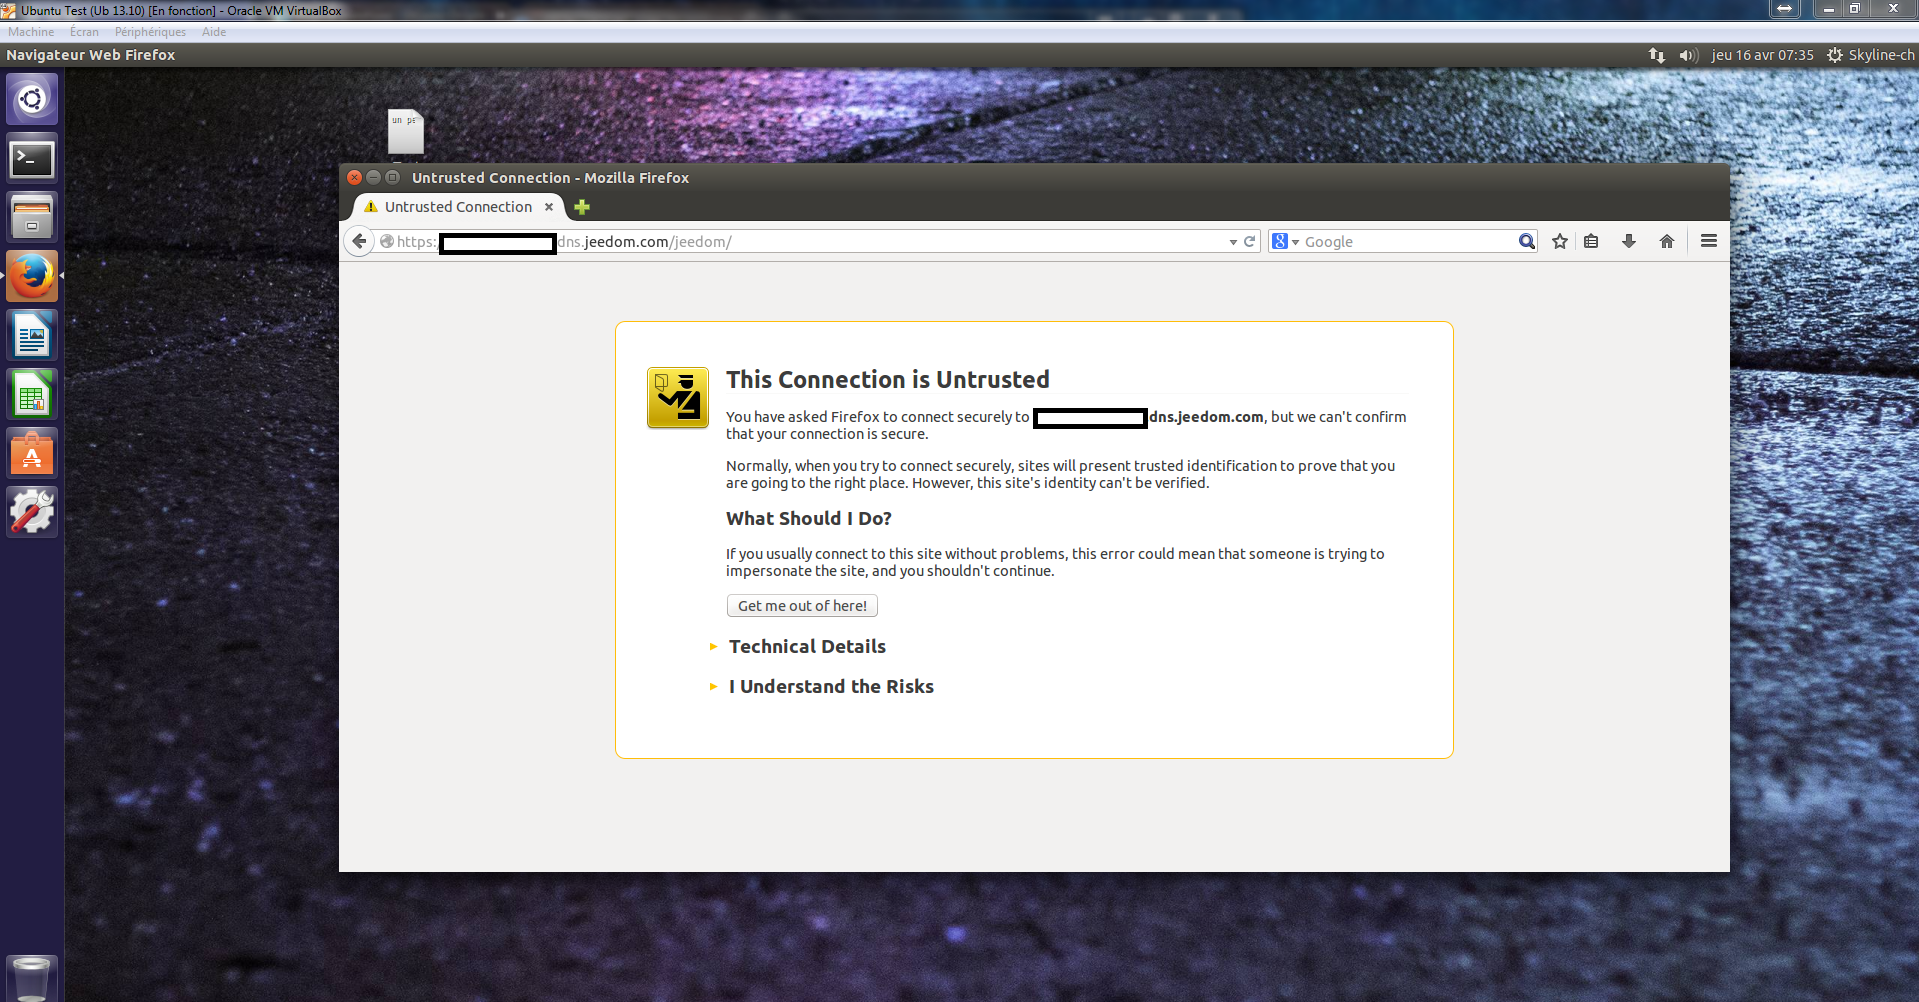Screen dimensions: 1919x1002
Task: Click the Firefox icon in the launcher
Action: pyautogui.click(x=32, y=276)
